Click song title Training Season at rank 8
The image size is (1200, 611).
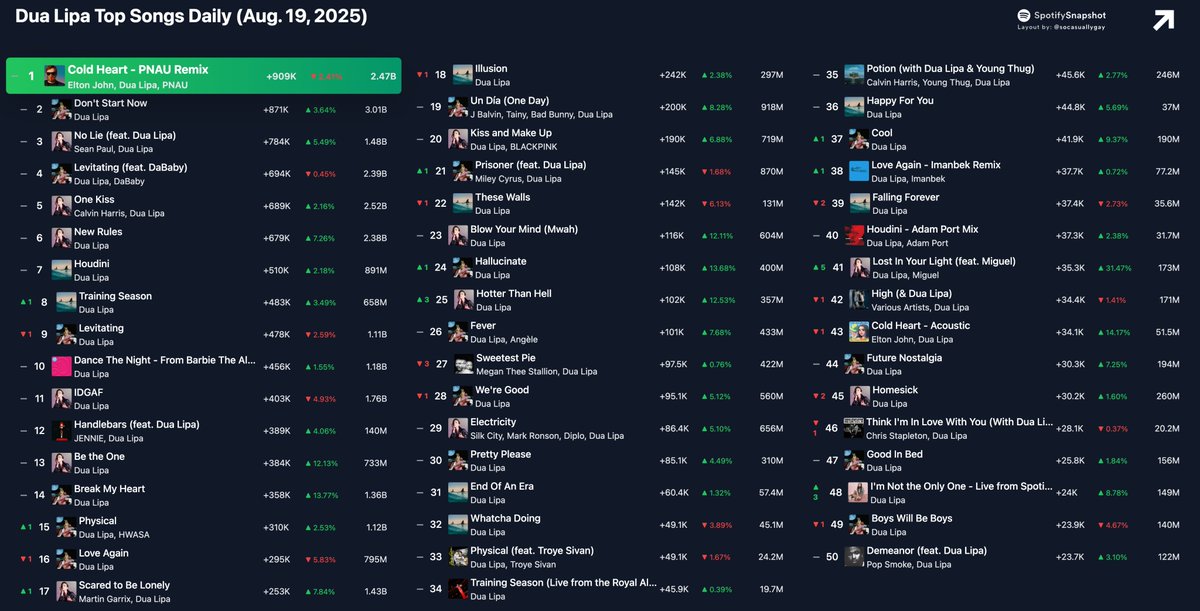pos(115,296)
